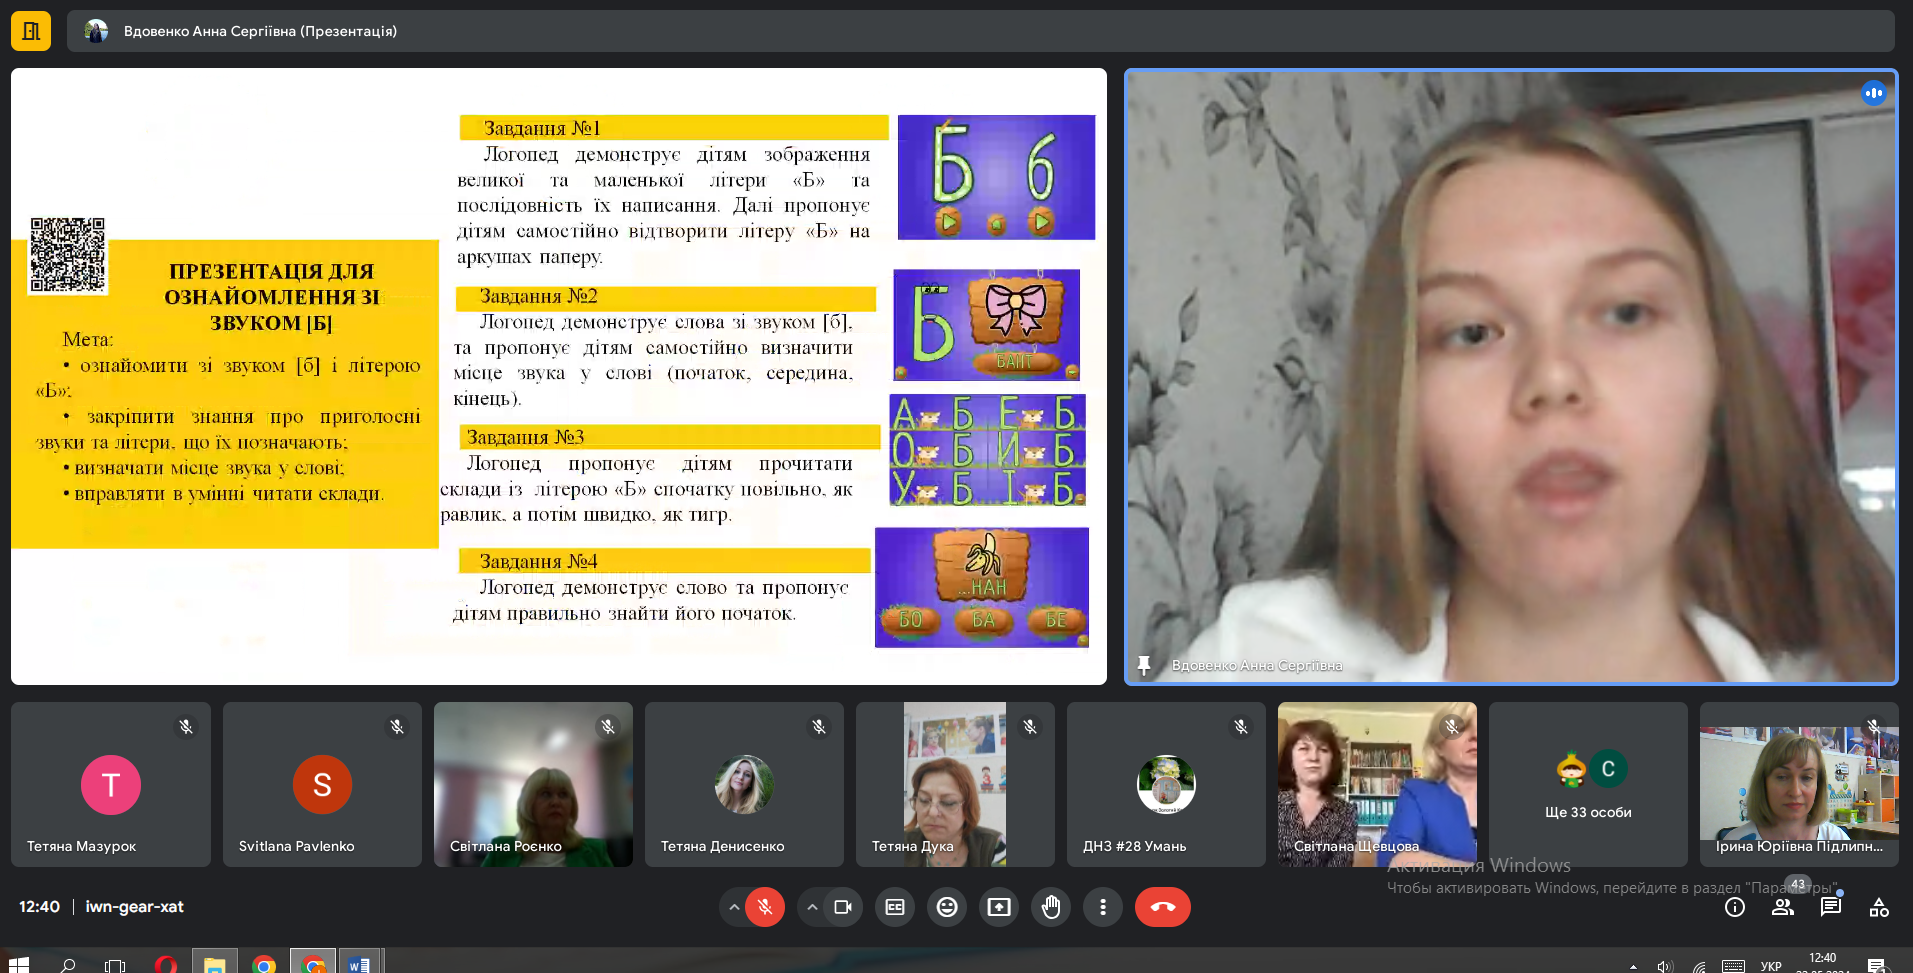
Task: Open the Ще 33 особи tile
Action: (1588, 784)
